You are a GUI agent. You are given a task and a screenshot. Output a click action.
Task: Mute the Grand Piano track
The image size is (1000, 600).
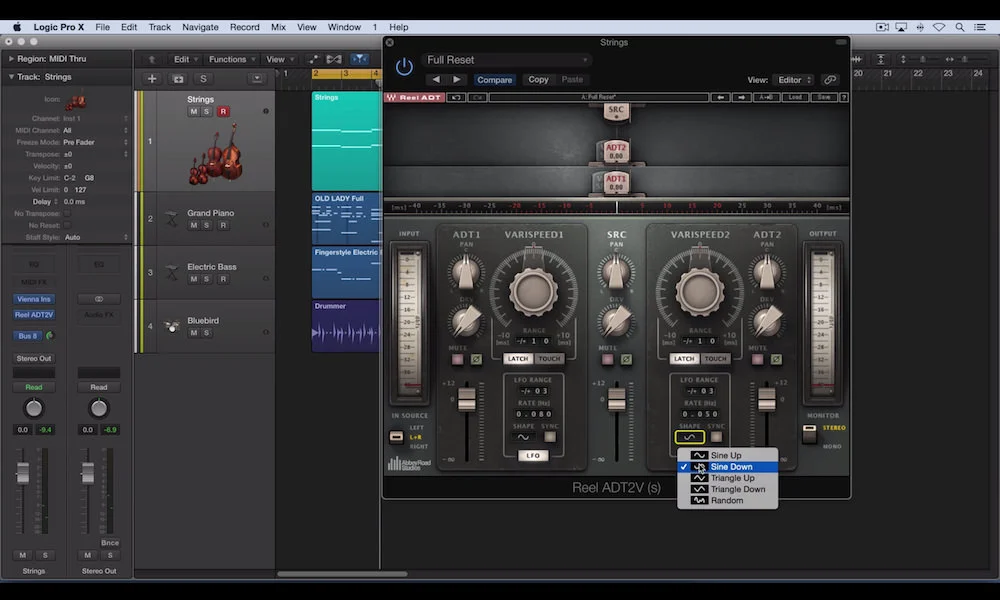pos(194,224)
